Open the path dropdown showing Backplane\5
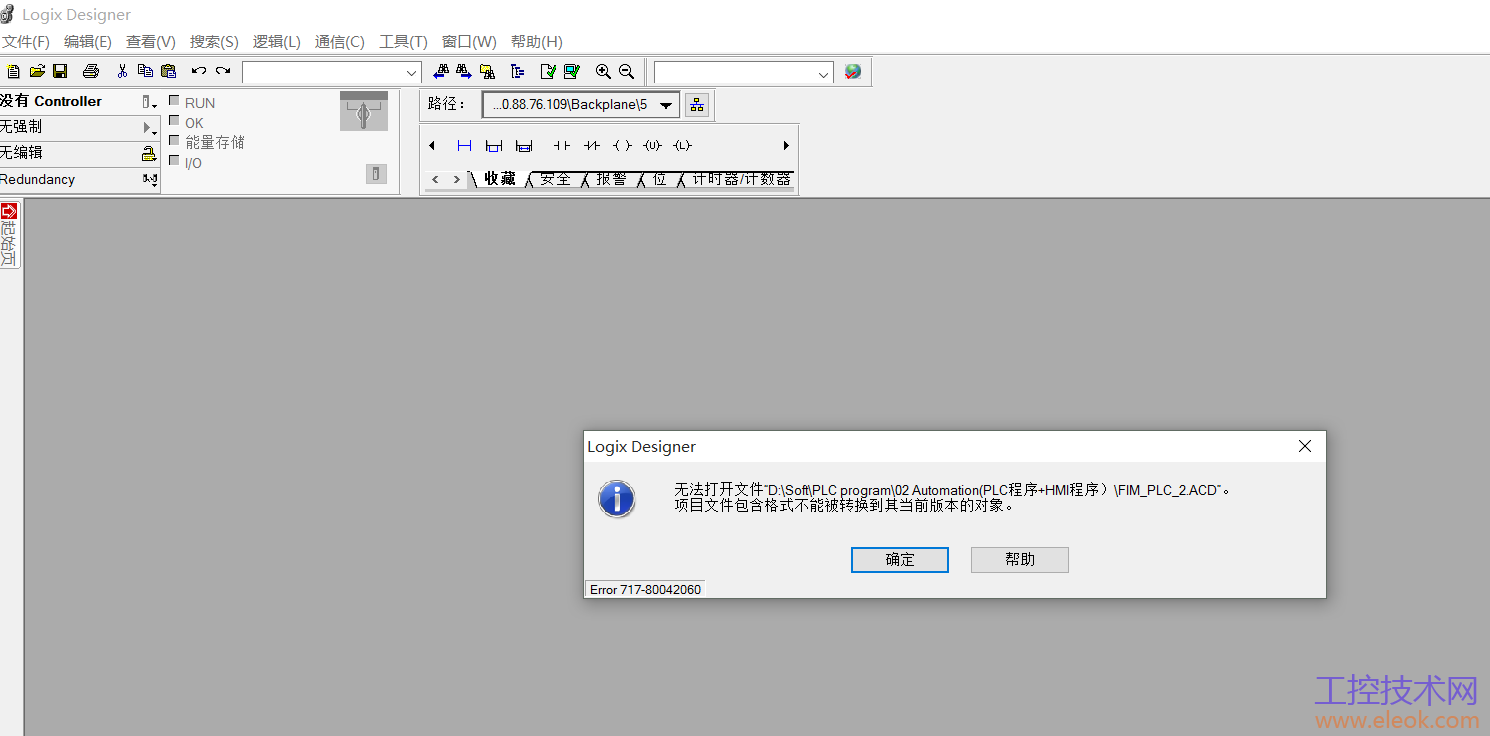The height and width of the screenshot is (736, 1490). (x=667, y=105)
